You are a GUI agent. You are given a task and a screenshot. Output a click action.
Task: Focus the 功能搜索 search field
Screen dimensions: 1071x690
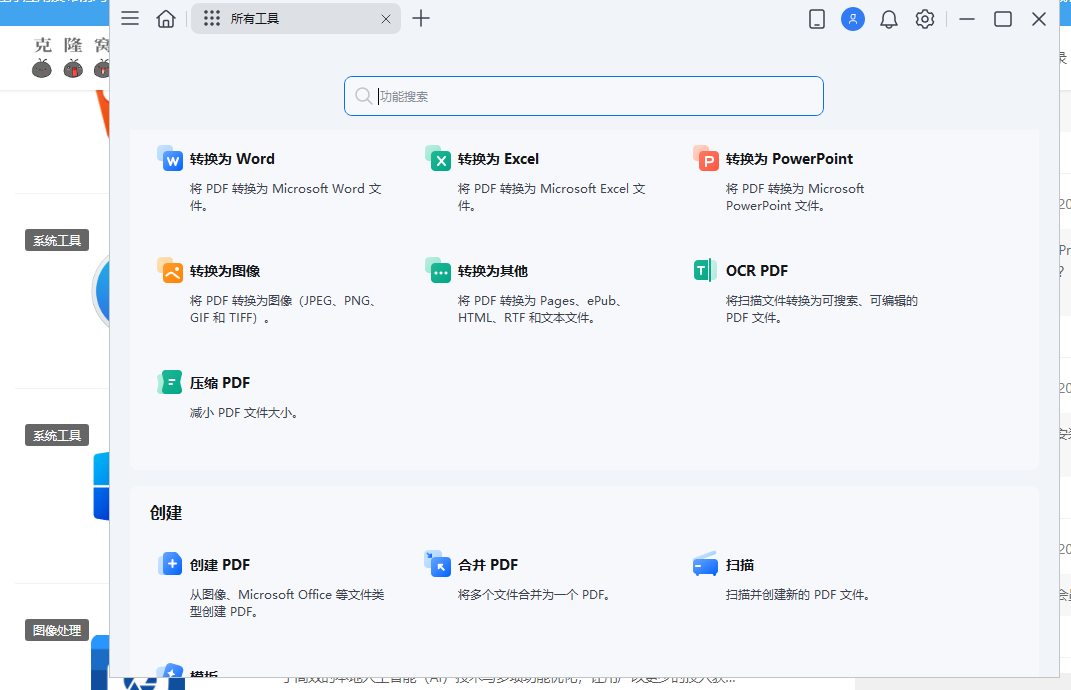584,96
